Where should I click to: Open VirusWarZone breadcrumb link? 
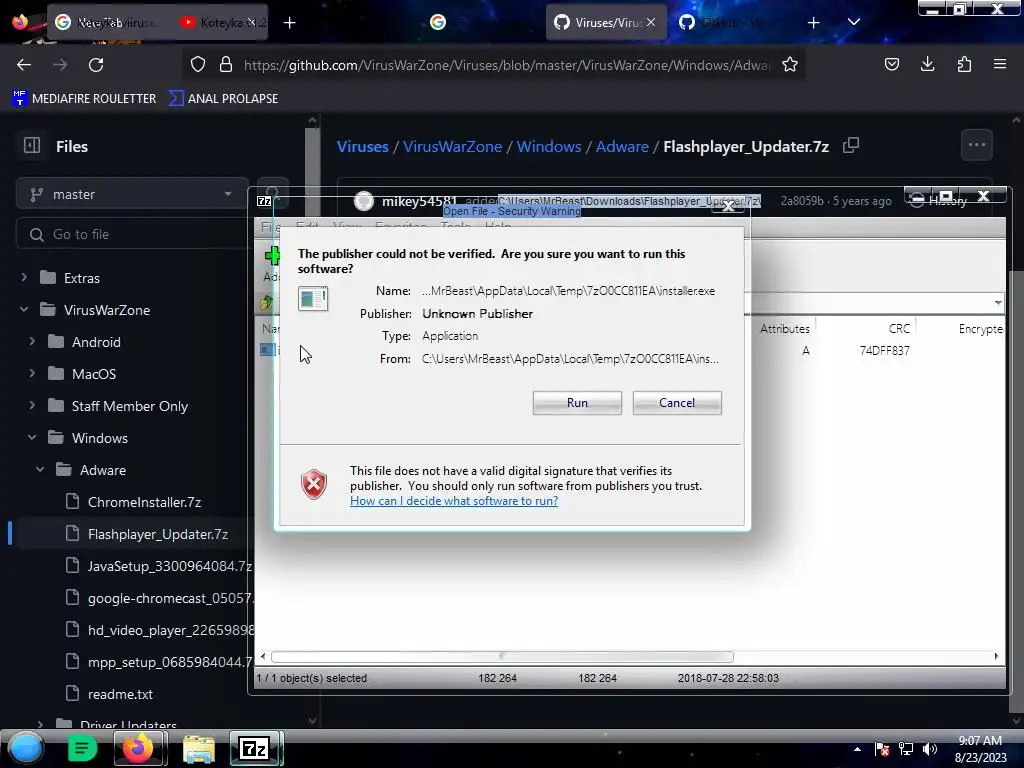[453, 146]
